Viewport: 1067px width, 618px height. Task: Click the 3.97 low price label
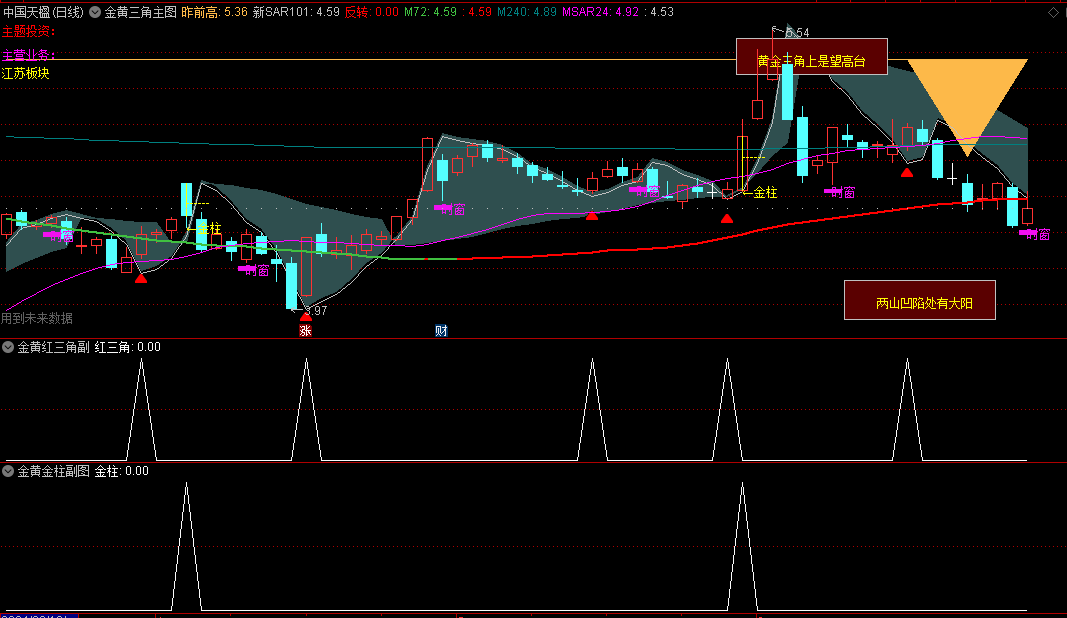tap(315, 310)
